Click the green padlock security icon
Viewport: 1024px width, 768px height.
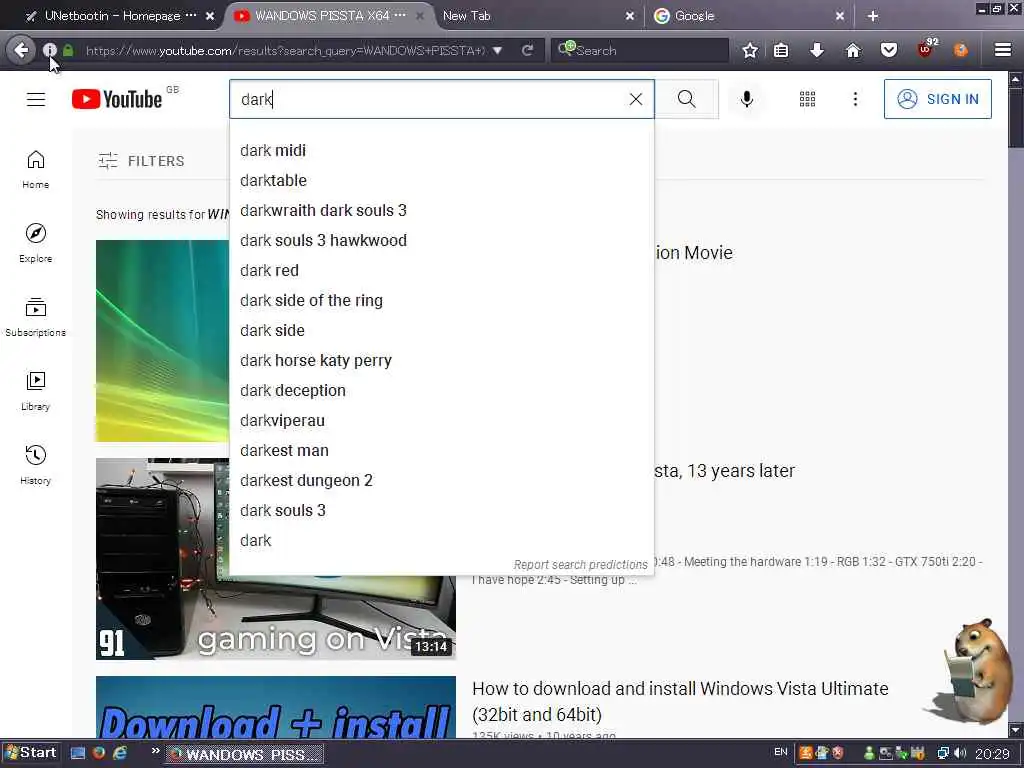pos(69,50)
